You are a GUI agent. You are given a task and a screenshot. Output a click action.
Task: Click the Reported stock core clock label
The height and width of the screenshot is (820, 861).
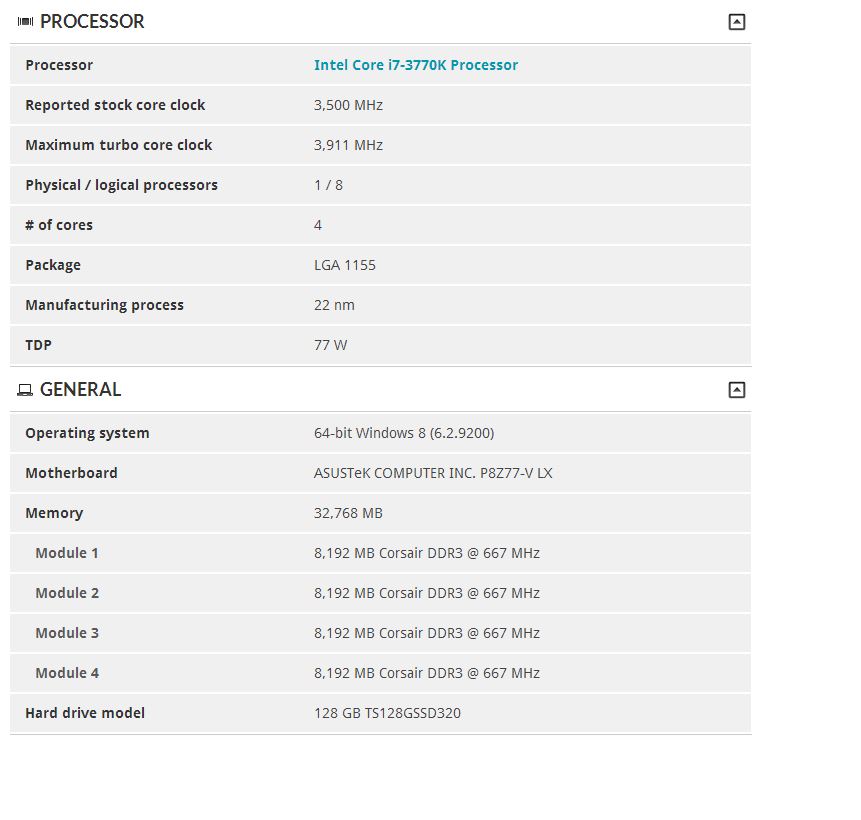click(115, 105)
